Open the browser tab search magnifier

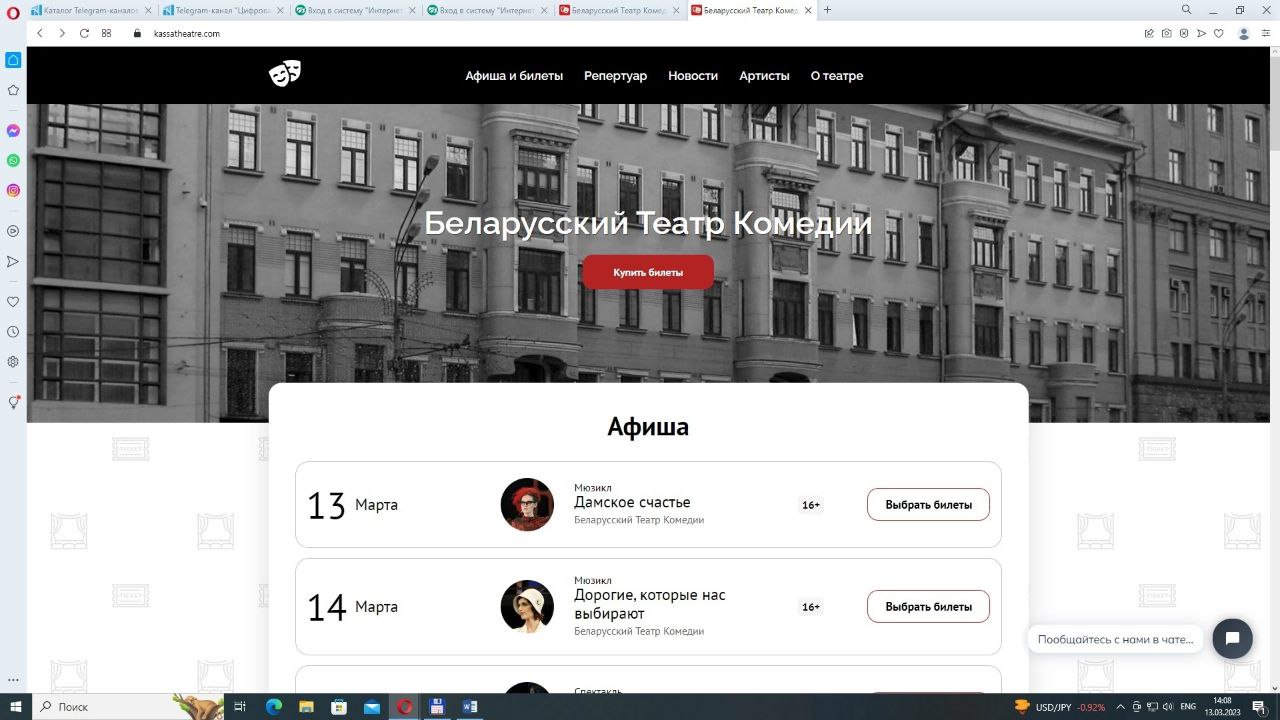point(1187,10)
